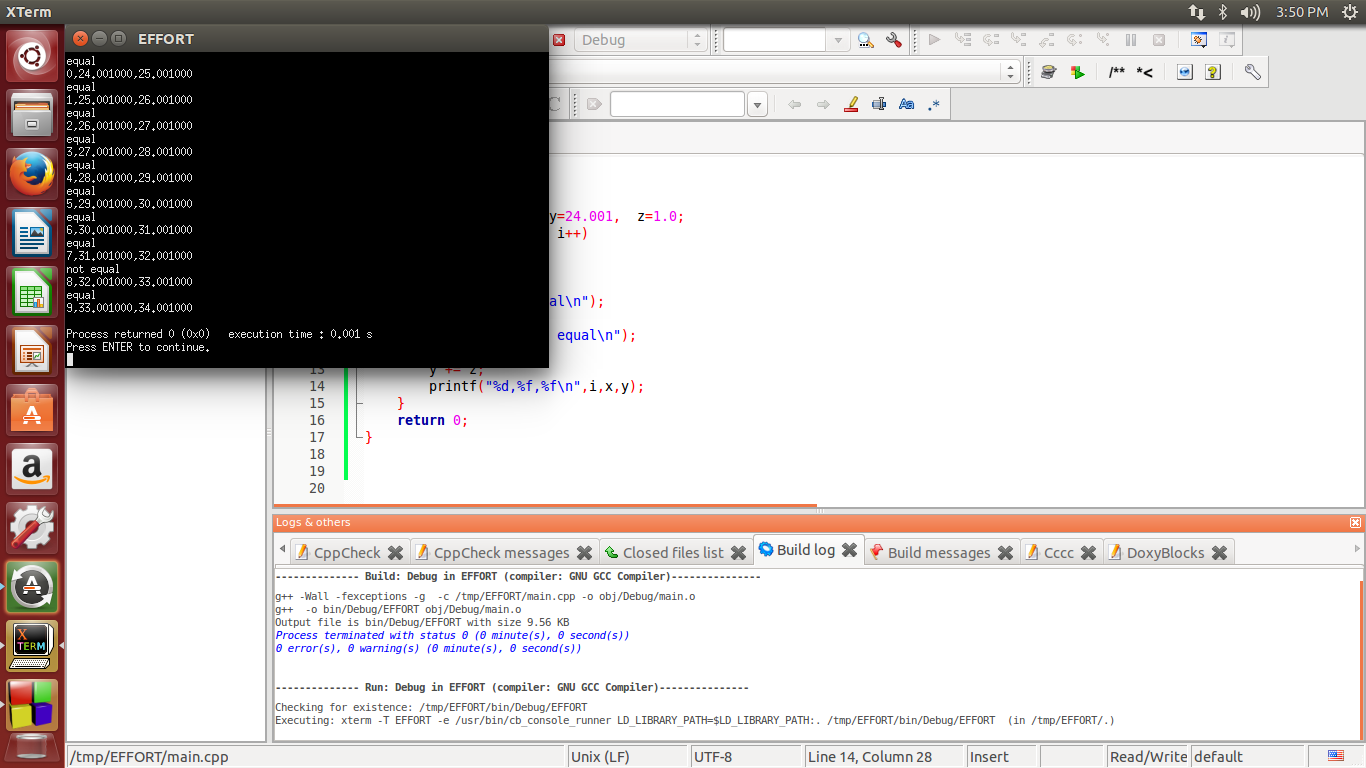Click inside the toolbar search text field
The width and height of the screenshot is (1366, 768).
(776, 40)
